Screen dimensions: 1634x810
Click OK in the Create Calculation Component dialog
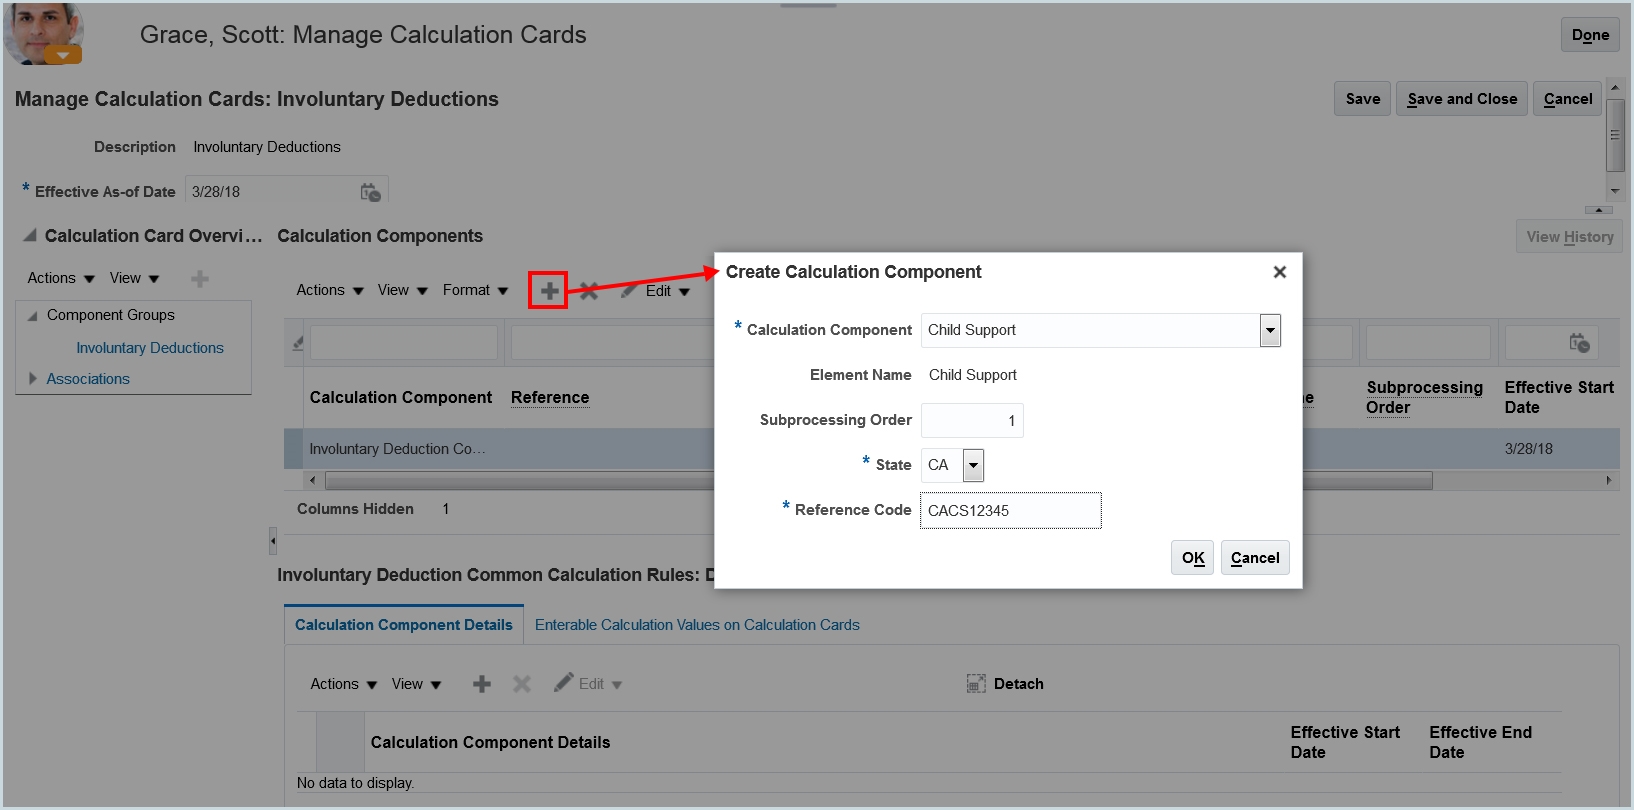(1192, 558)
